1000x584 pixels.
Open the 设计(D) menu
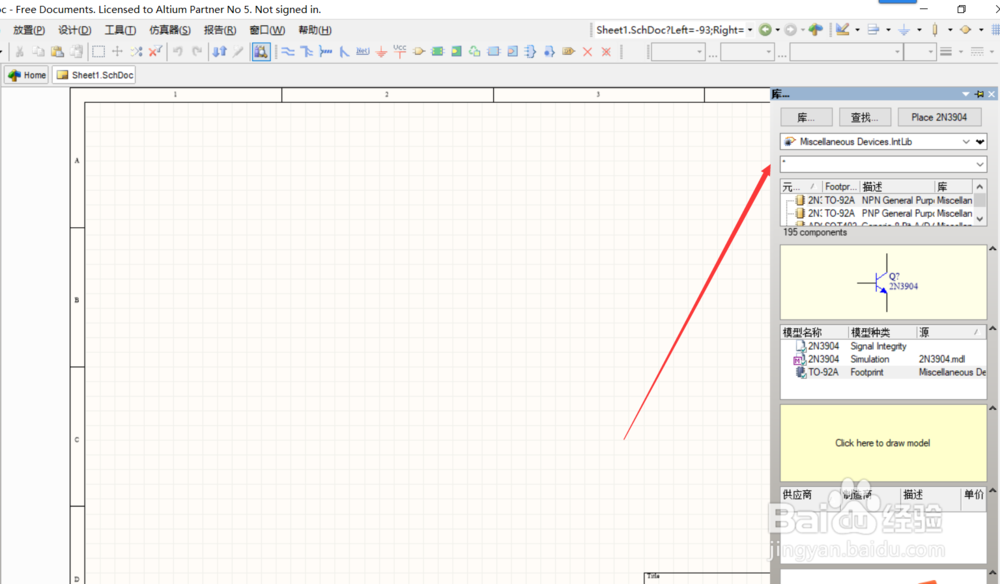coord(75,30)
